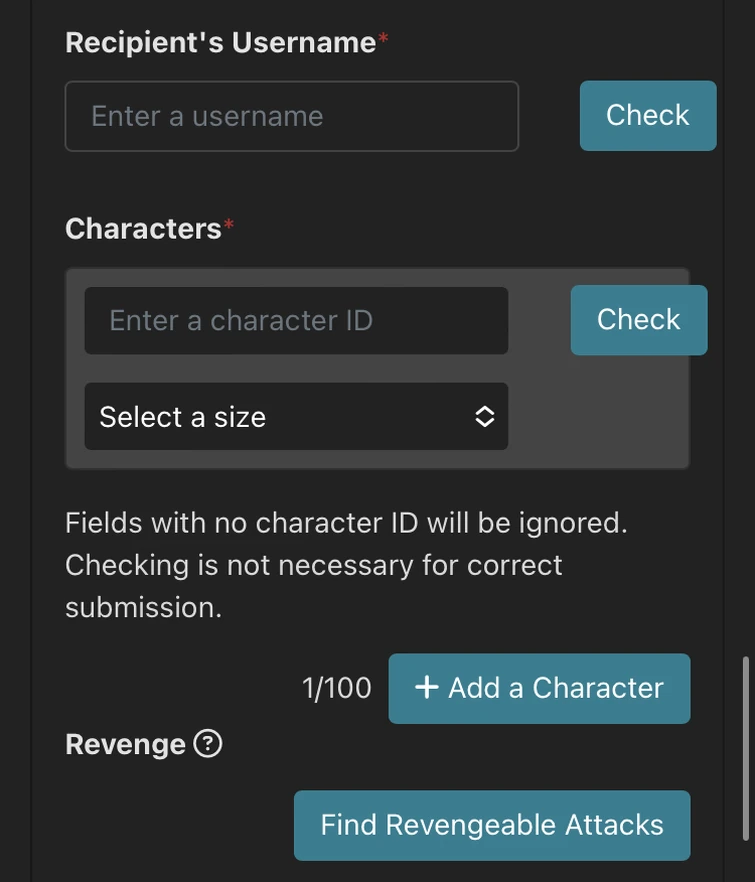The image size is (755, 882).
Task: Click the 1/100 character counter
Action: click(337, 688)
